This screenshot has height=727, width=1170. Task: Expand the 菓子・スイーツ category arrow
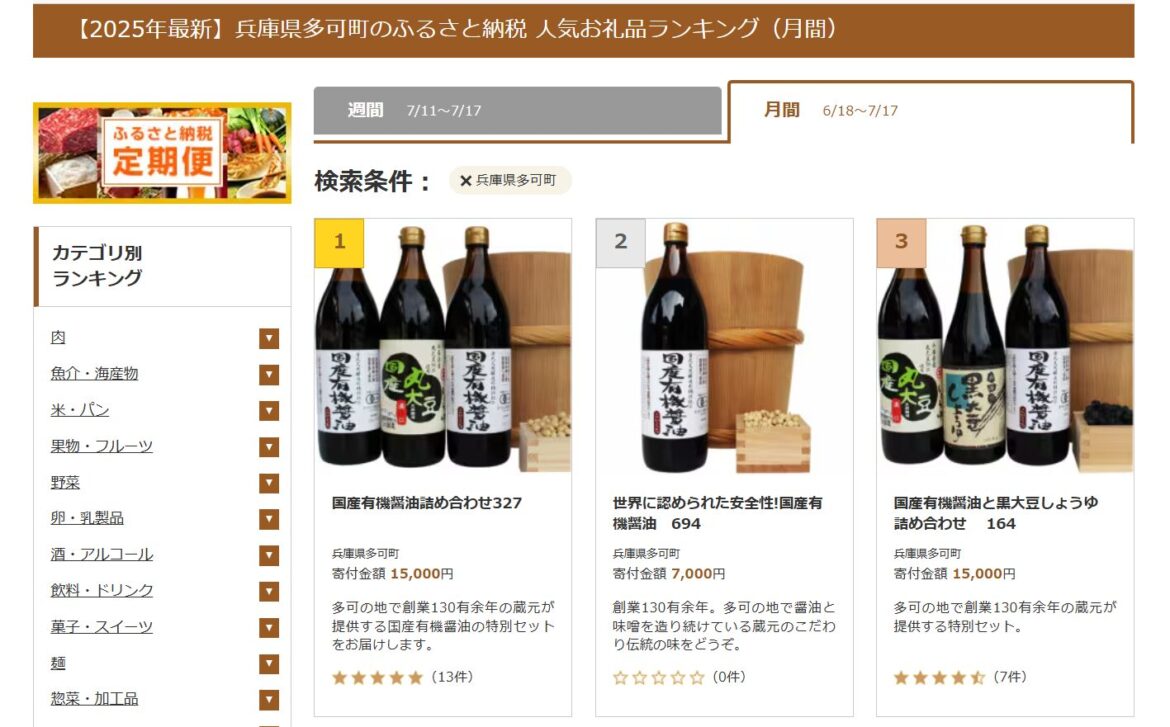tap(269, 628)
